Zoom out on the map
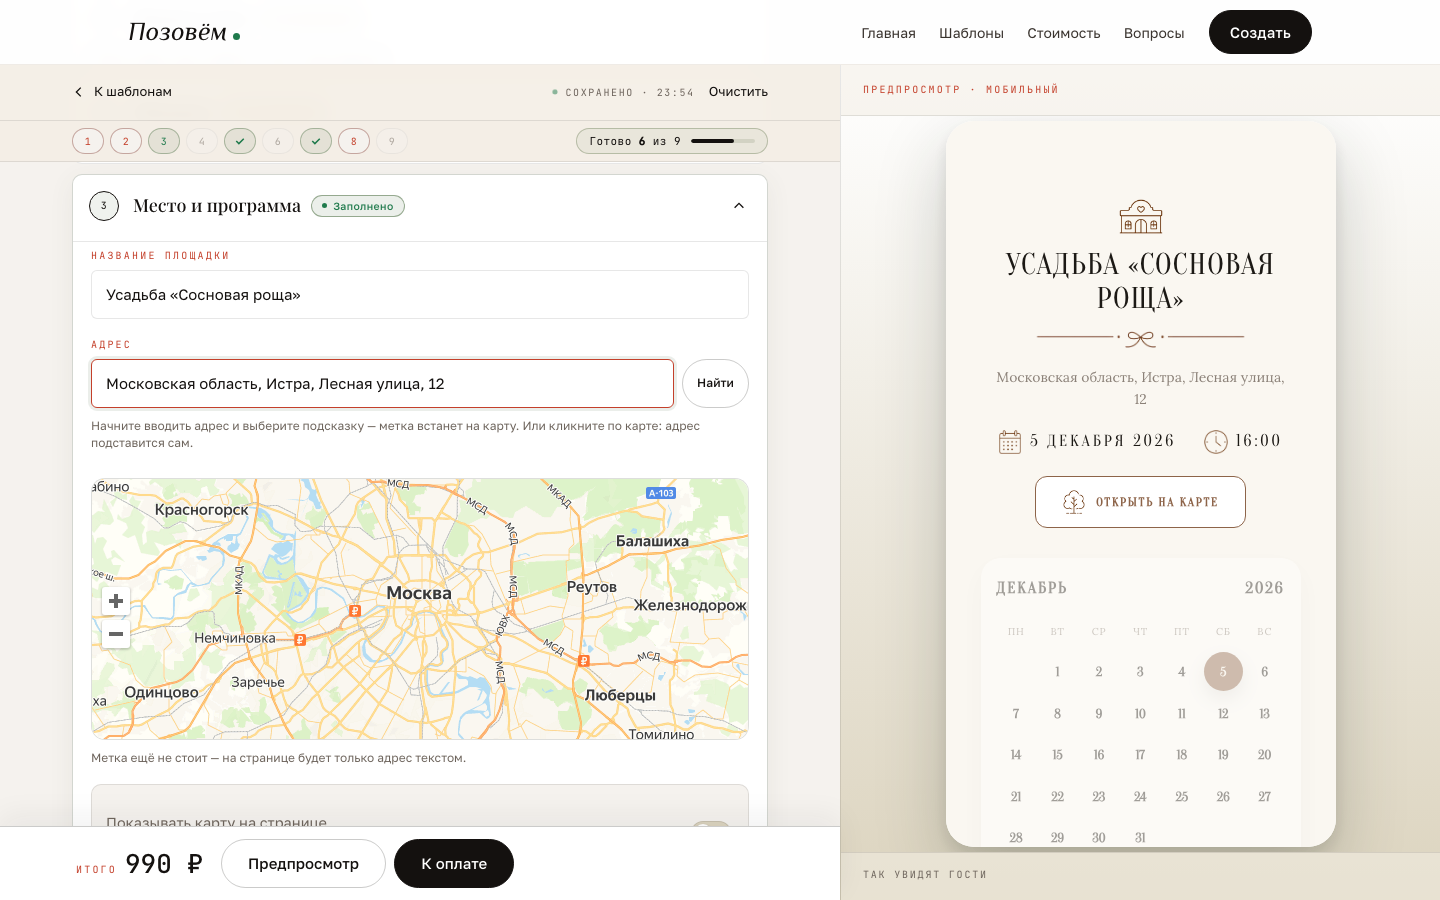Screen dimensions: 1440x900 click(x=116, y=634)
